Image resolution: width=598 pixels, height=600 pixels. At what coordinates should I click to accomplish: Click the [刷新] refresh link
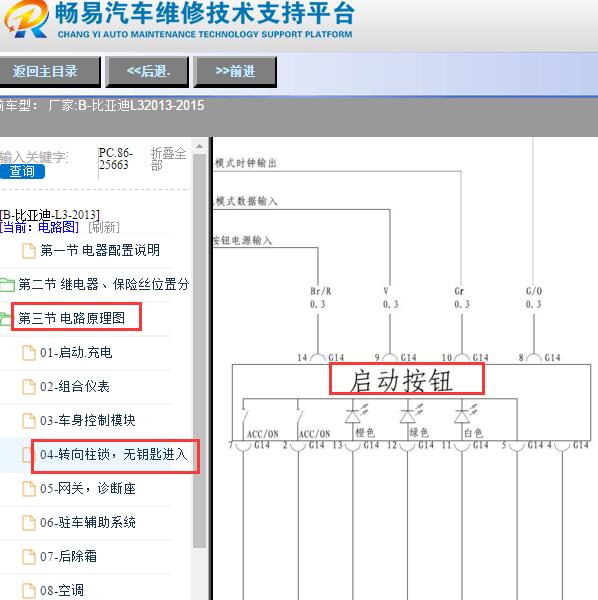tap(104, 227)
